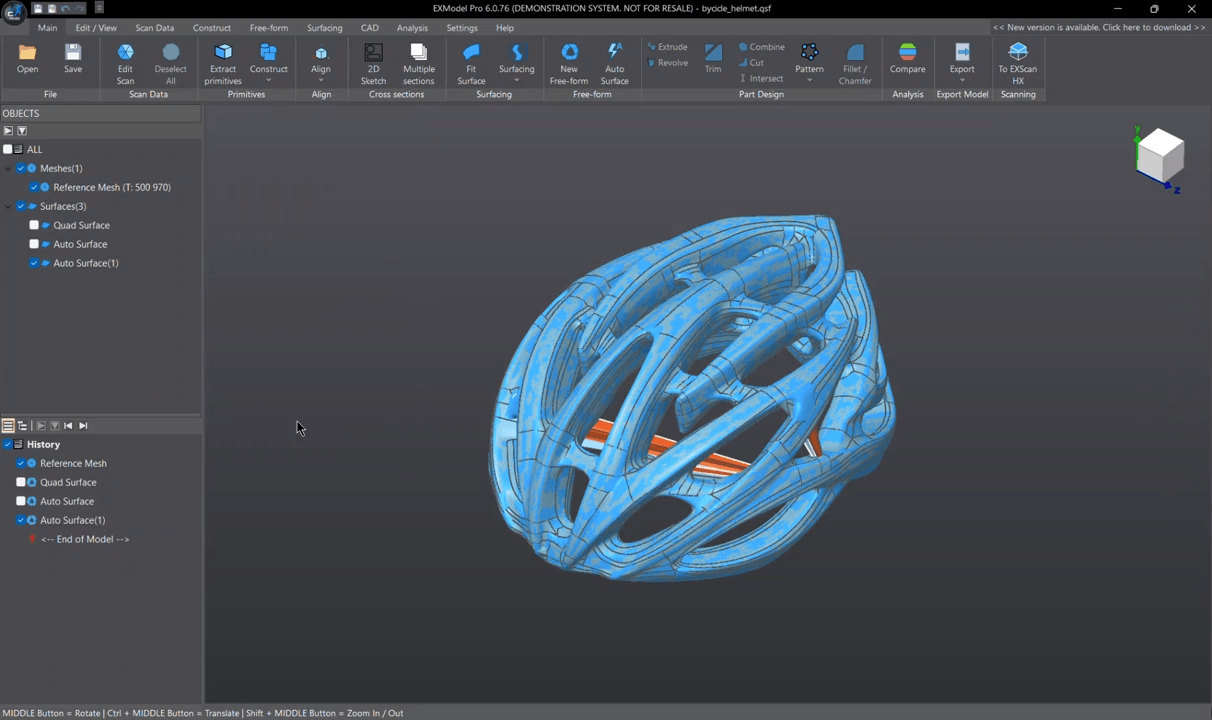The height and width of the screenshot is (720, 1212).
Task: Collapse the Surfaces(3) group
Action: point(8,206)
